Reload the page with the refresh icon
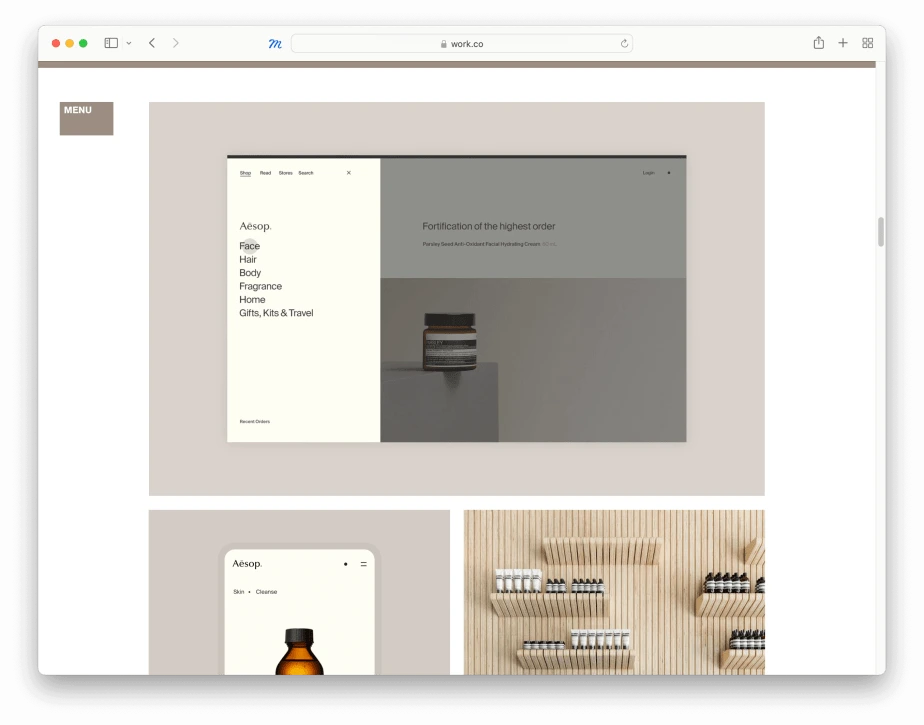The width and height of the screenshot is (924, 725). coord(624,44)
